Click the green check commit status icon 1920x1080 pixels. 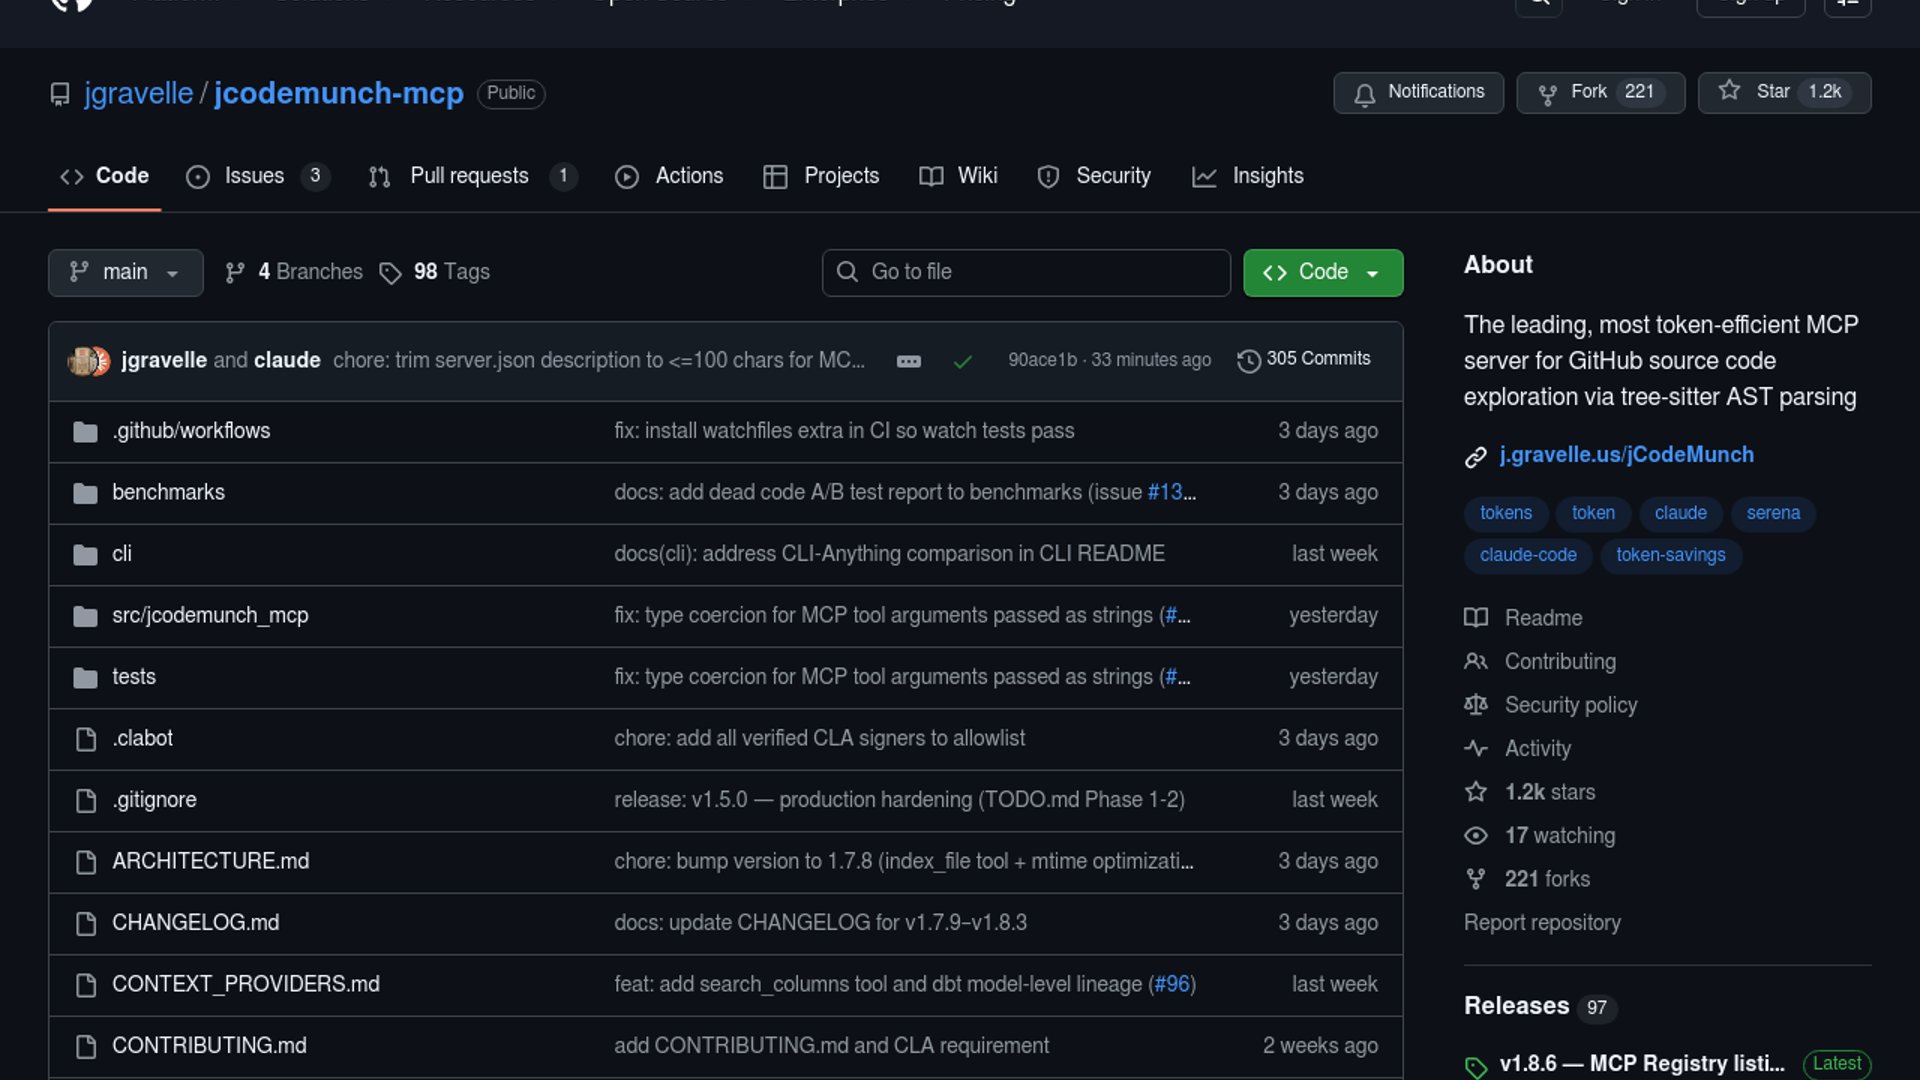pos(962,361)
